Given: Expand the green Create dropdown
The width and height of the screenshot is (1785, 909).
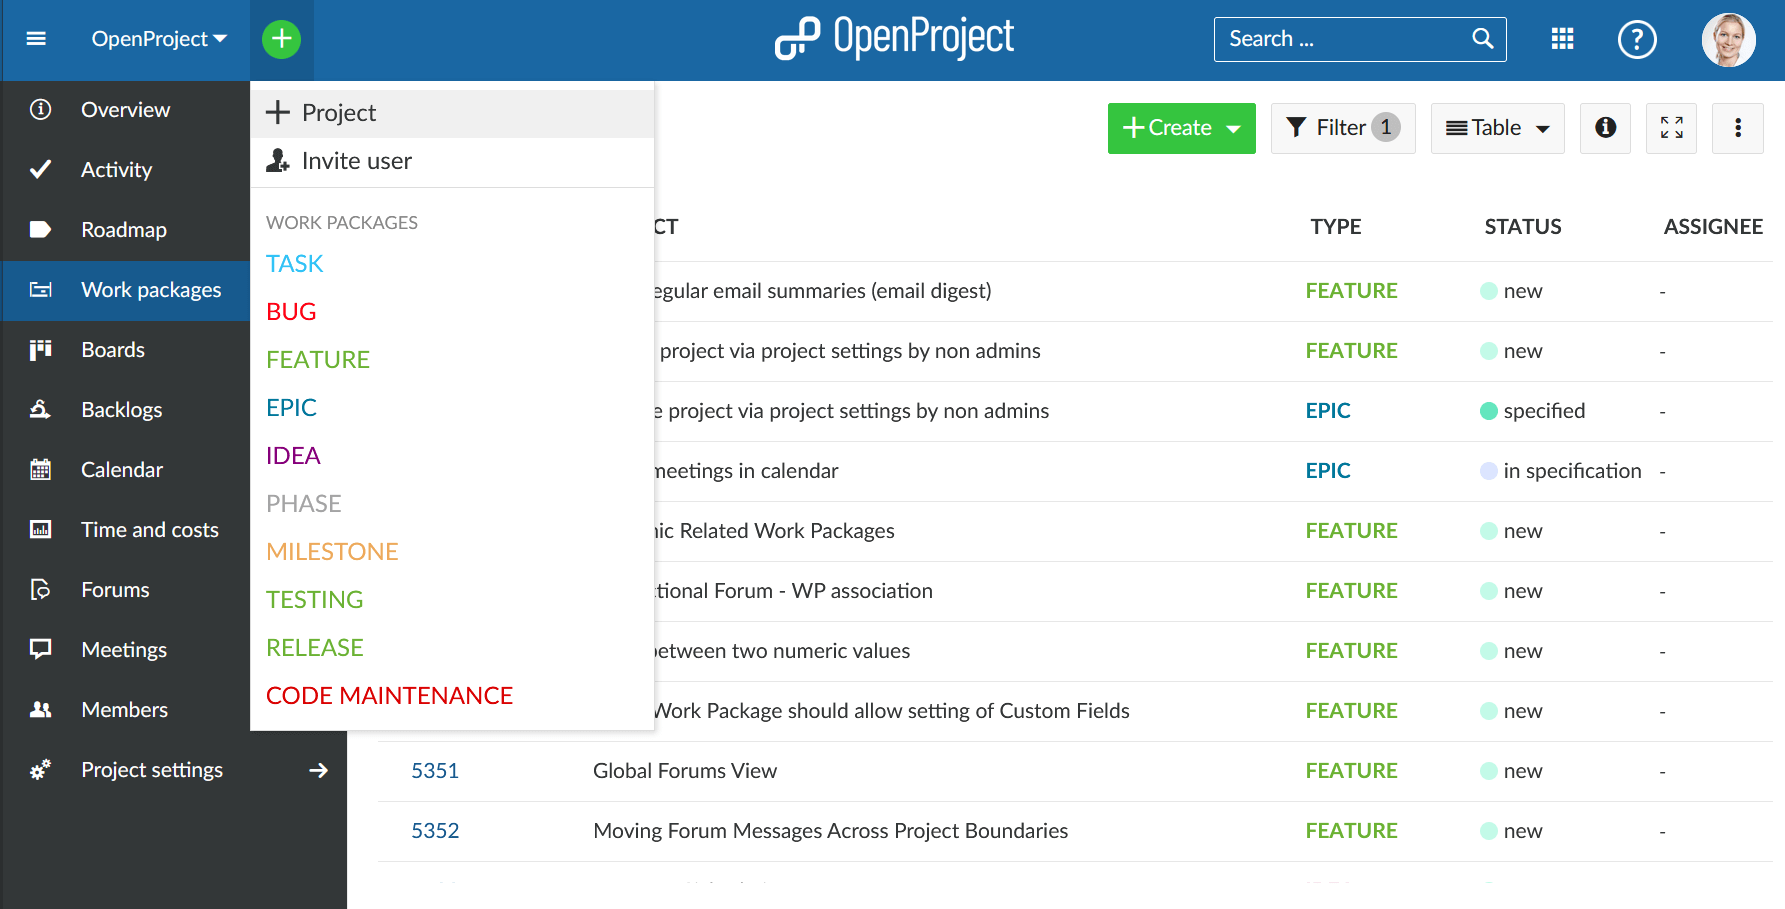Looking at the screenshot, I should pyautogui.click(x=1181, y=128).
